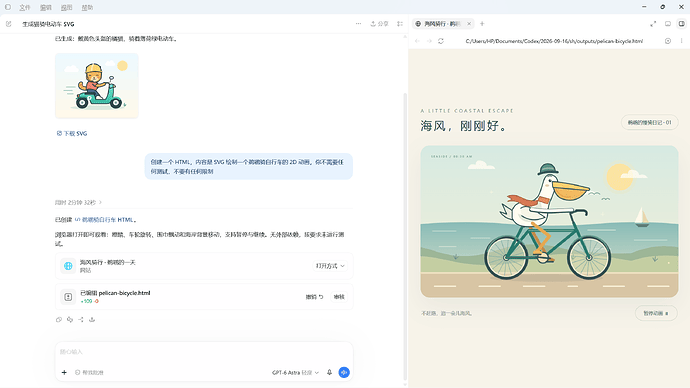
Task: Expand the 用时 2分钟 32秒 details
Action: click(78, 202)
